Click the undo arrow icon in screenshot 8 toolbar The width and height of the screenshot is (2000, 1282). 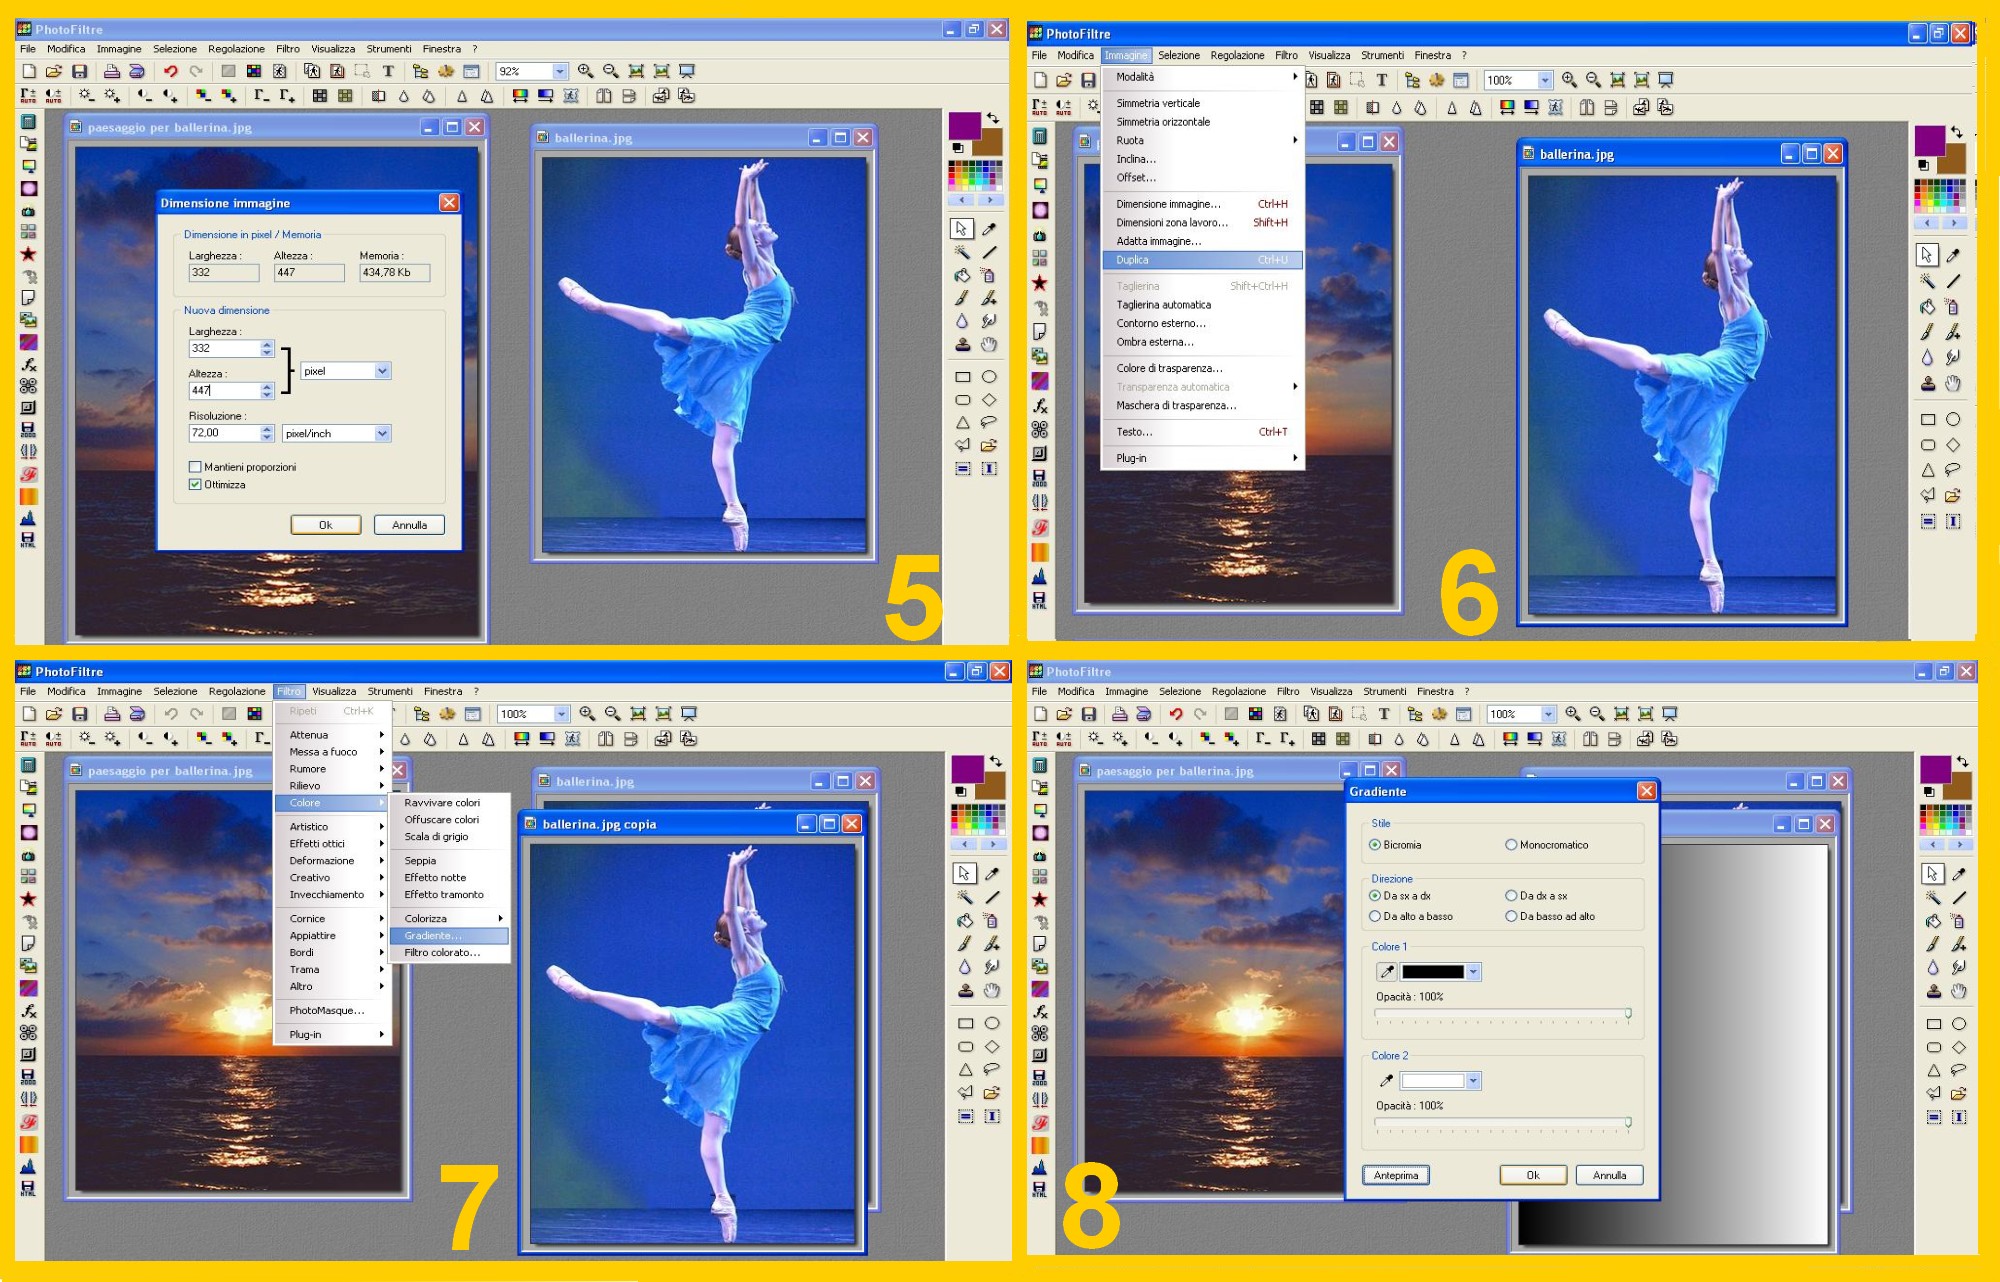click(1176, 714)
